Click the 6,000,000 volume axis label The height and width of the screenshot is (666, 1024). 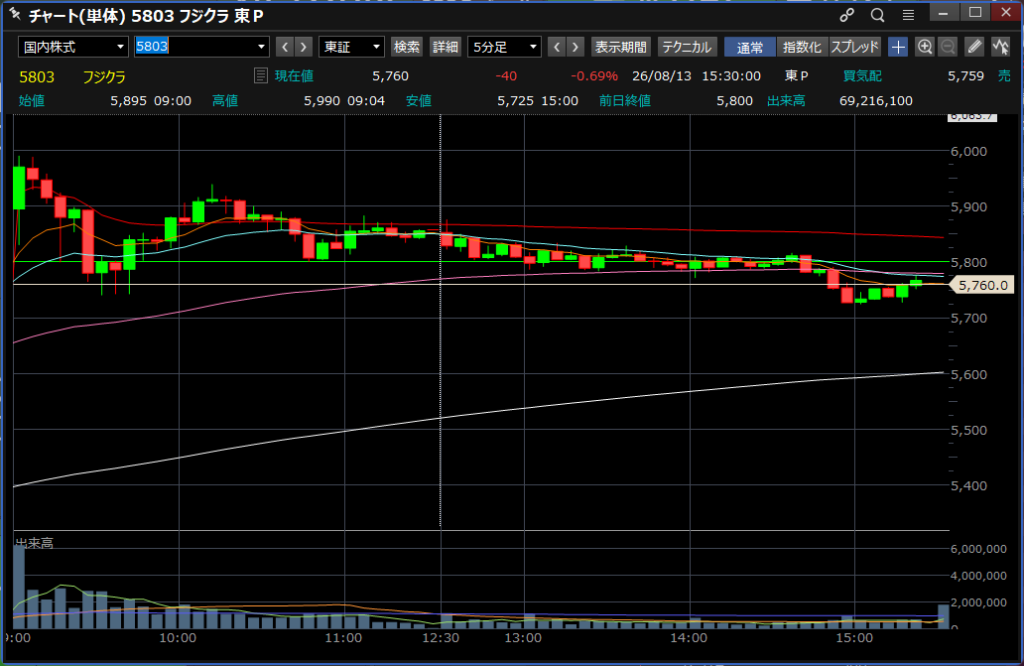click(978, 549)
